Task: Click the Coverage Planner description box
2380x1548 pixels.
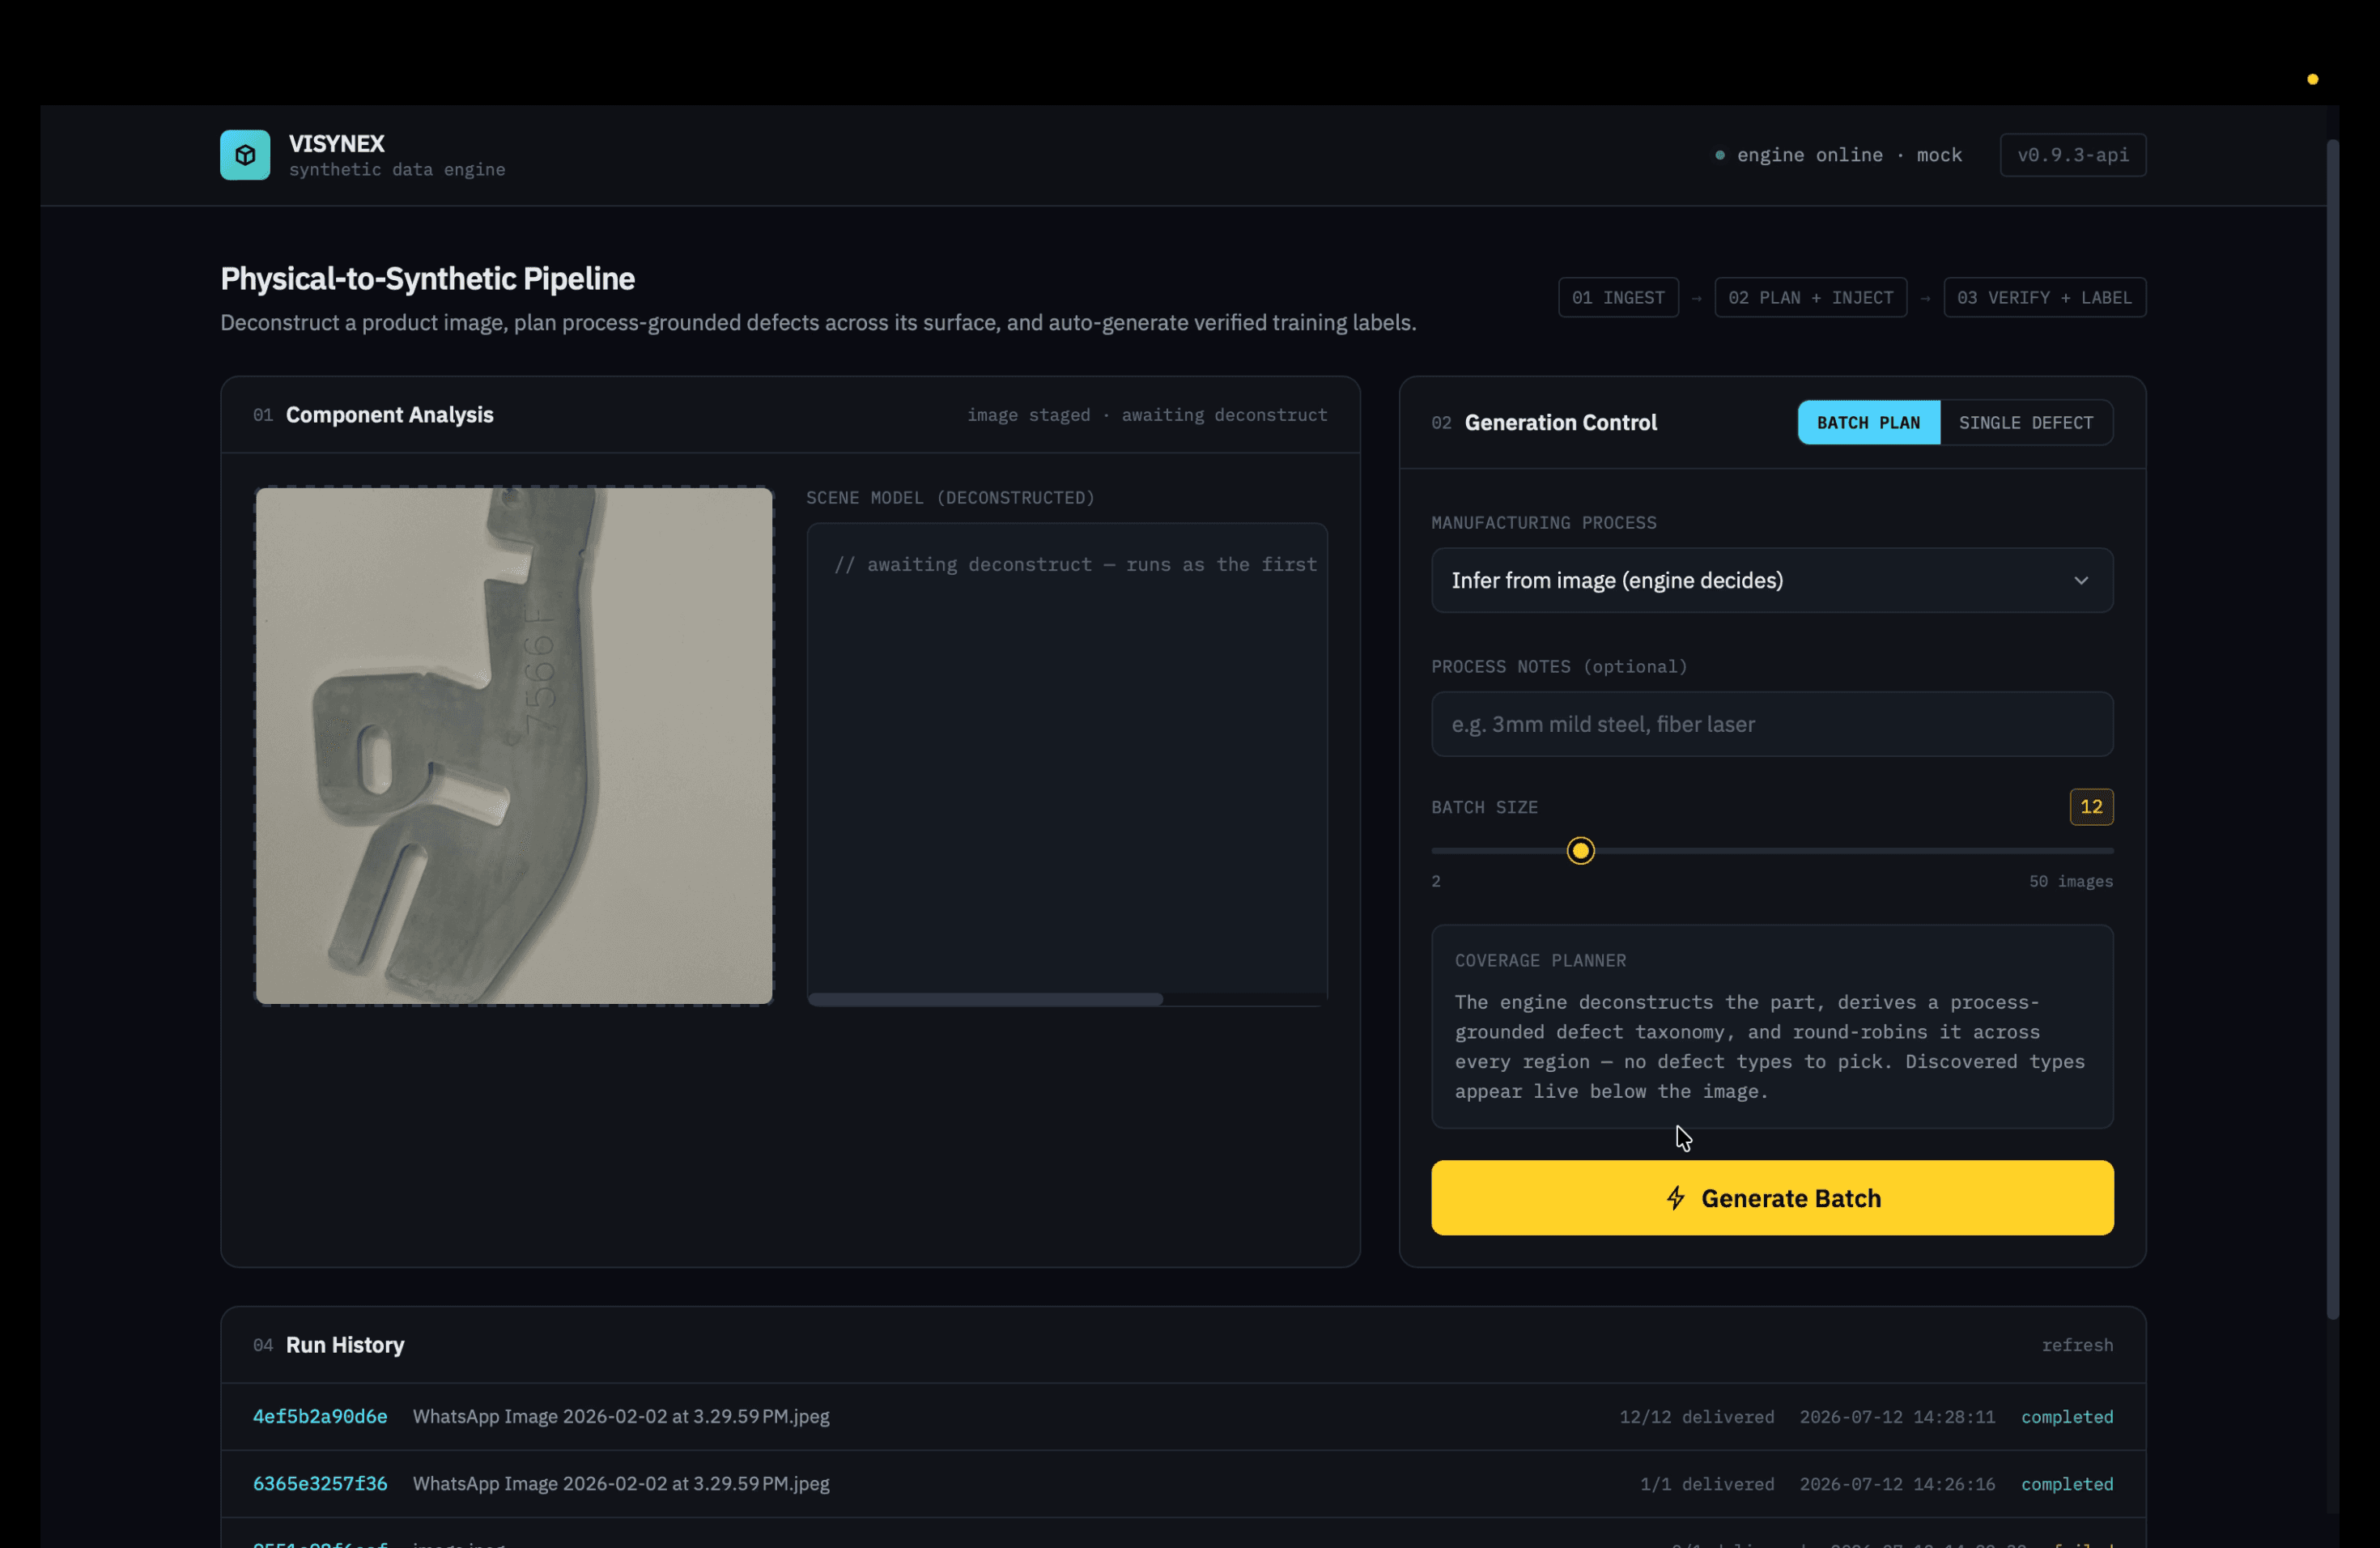Action: (x=1772, y=1027)
